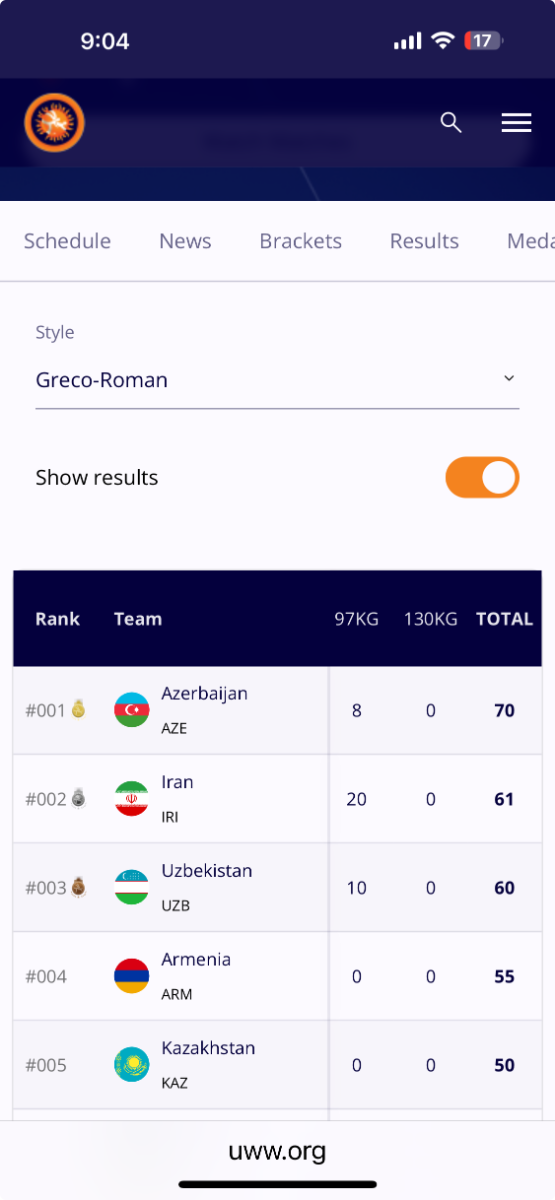This screenshot has width=555, height=1200.
Task: Tap the Iran flag icon
Action: pos(132,798)
